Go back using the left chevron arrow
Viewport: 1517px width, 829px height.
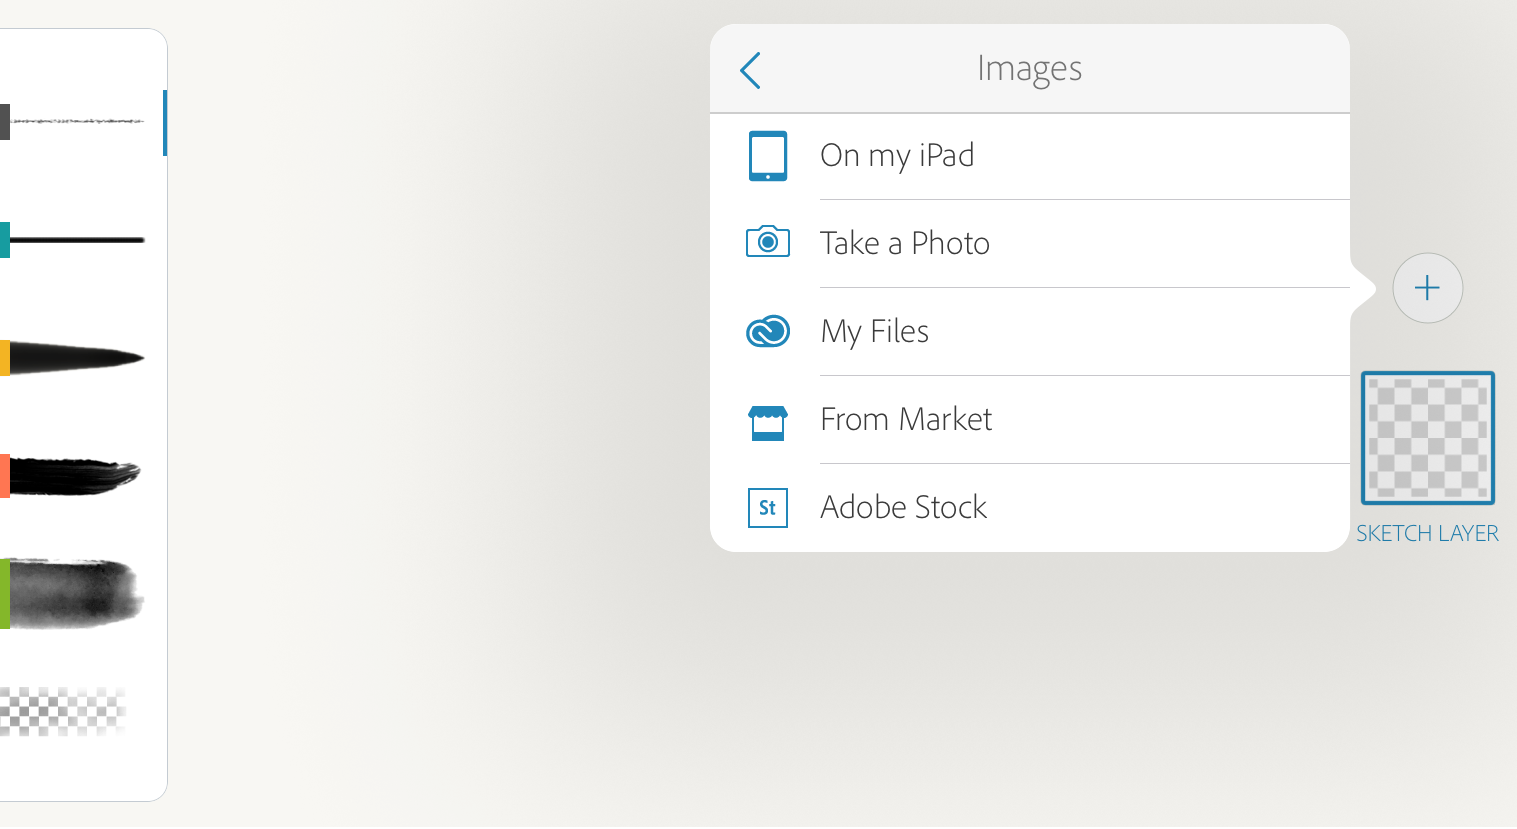click(750, 70)
